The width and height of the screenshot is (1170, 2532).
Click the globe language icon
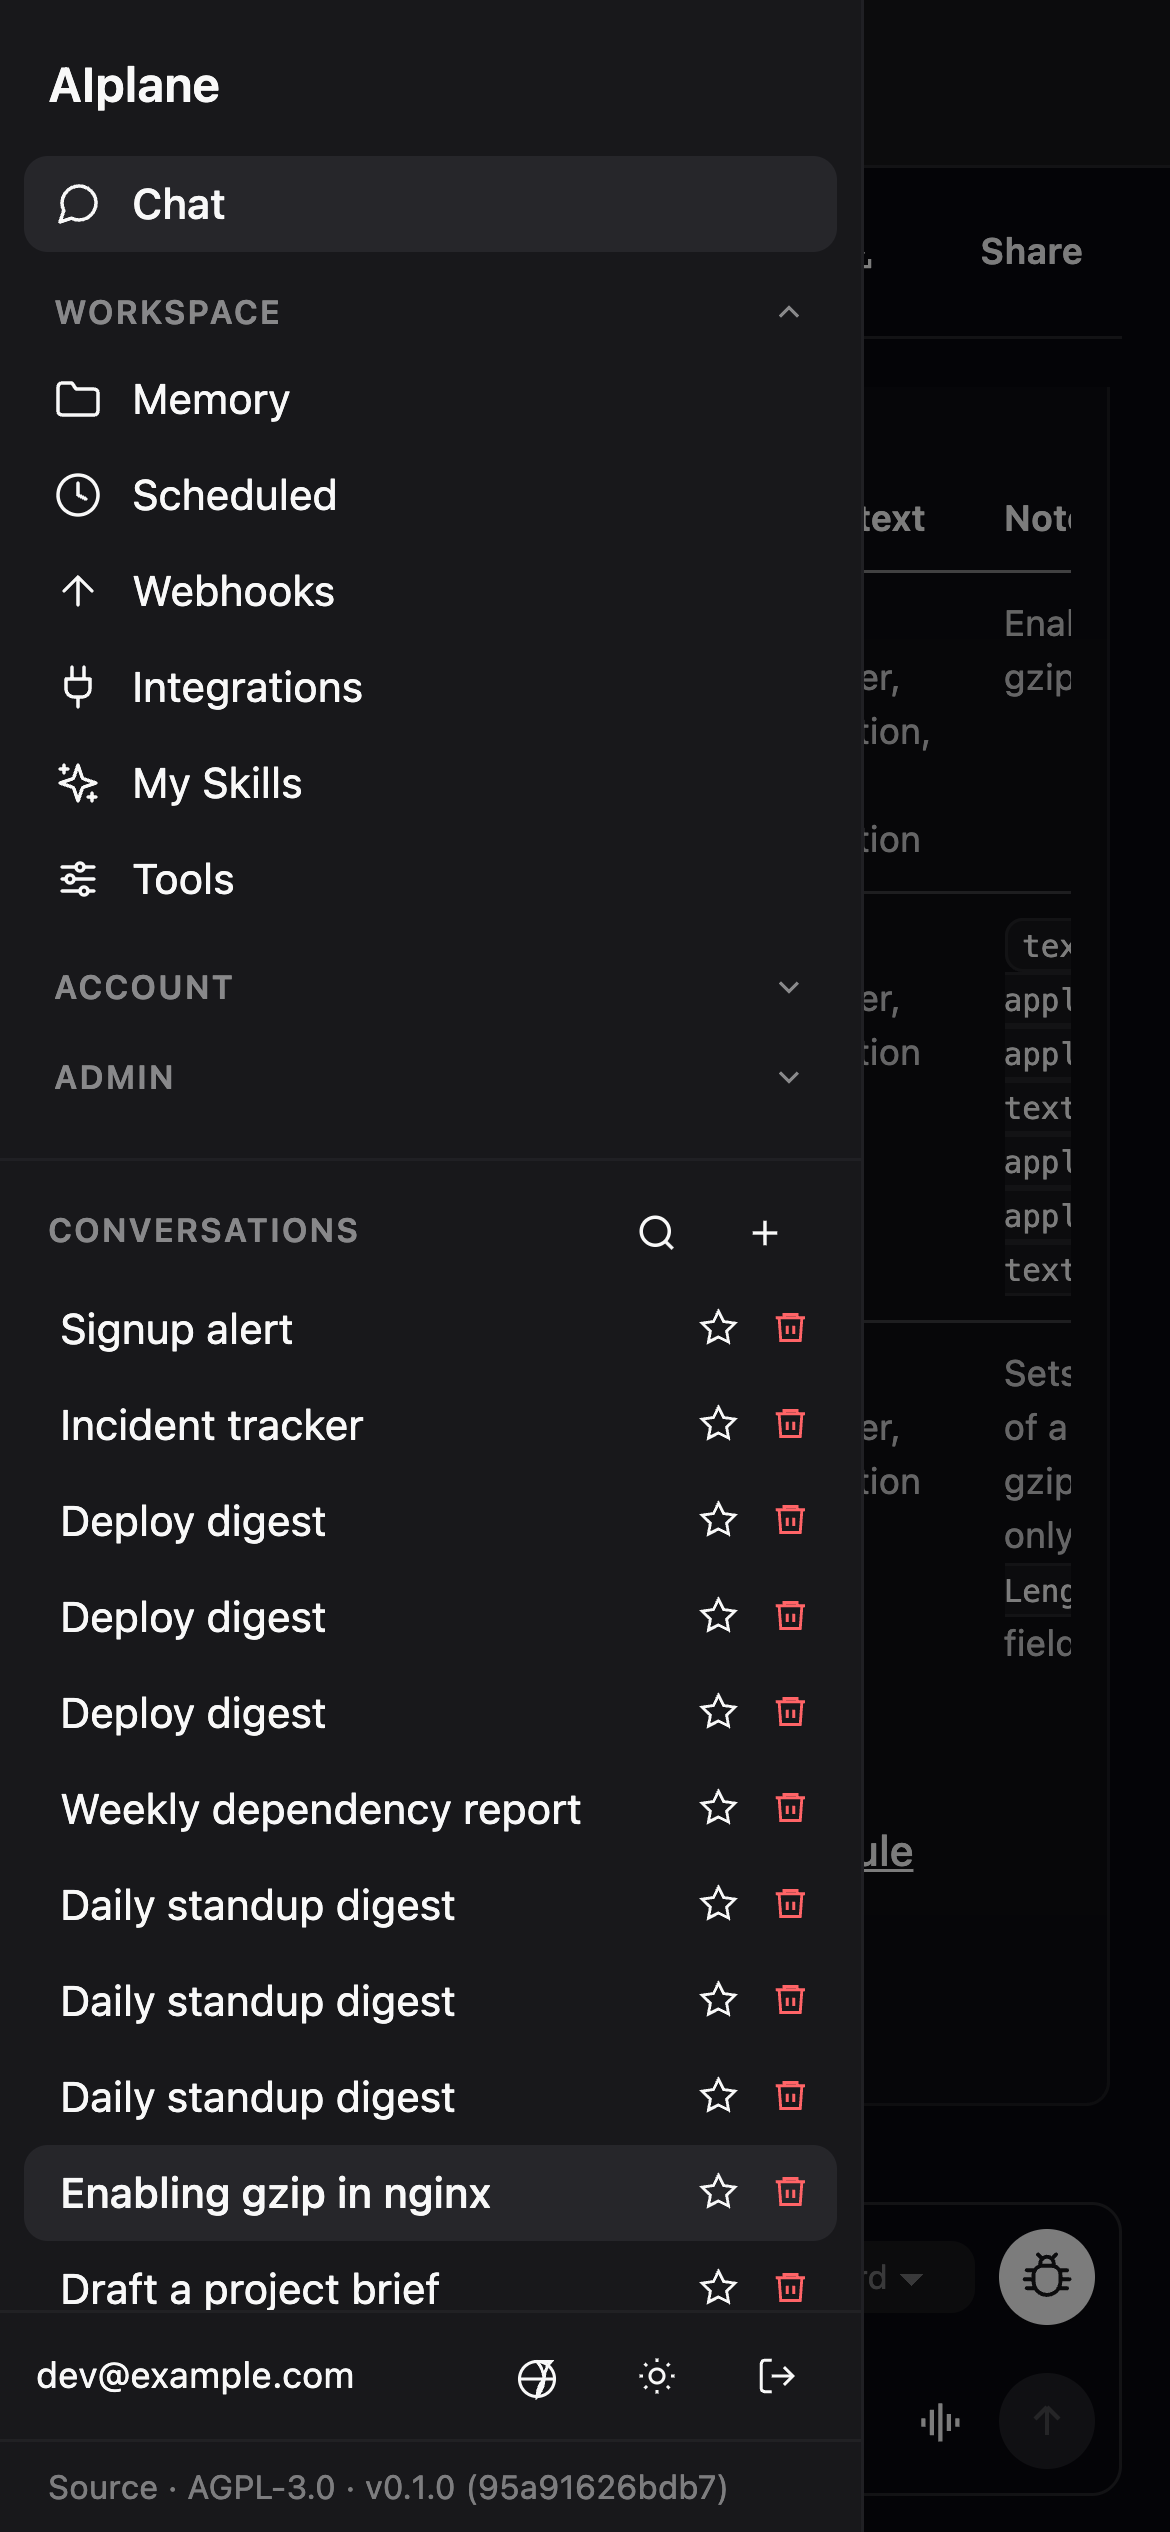click(x=537, y=2377)
